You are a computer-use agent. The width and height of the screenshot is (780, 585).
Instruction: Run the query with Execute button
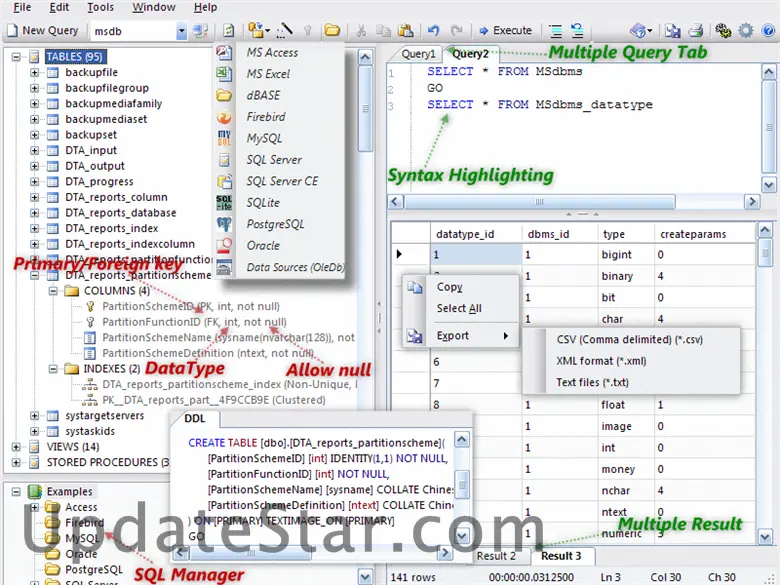click(x=505, y=31)
